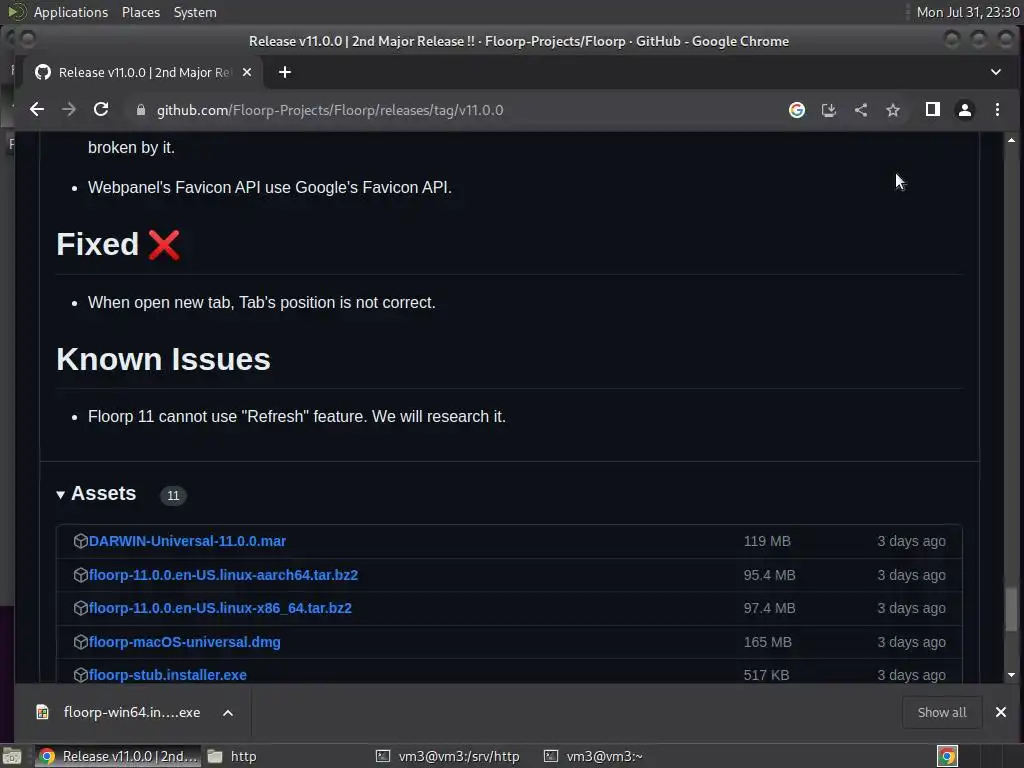Switch to Chrome Release window in taskbar
This screenshot has width=1024, height=768.
coord(119,756)
